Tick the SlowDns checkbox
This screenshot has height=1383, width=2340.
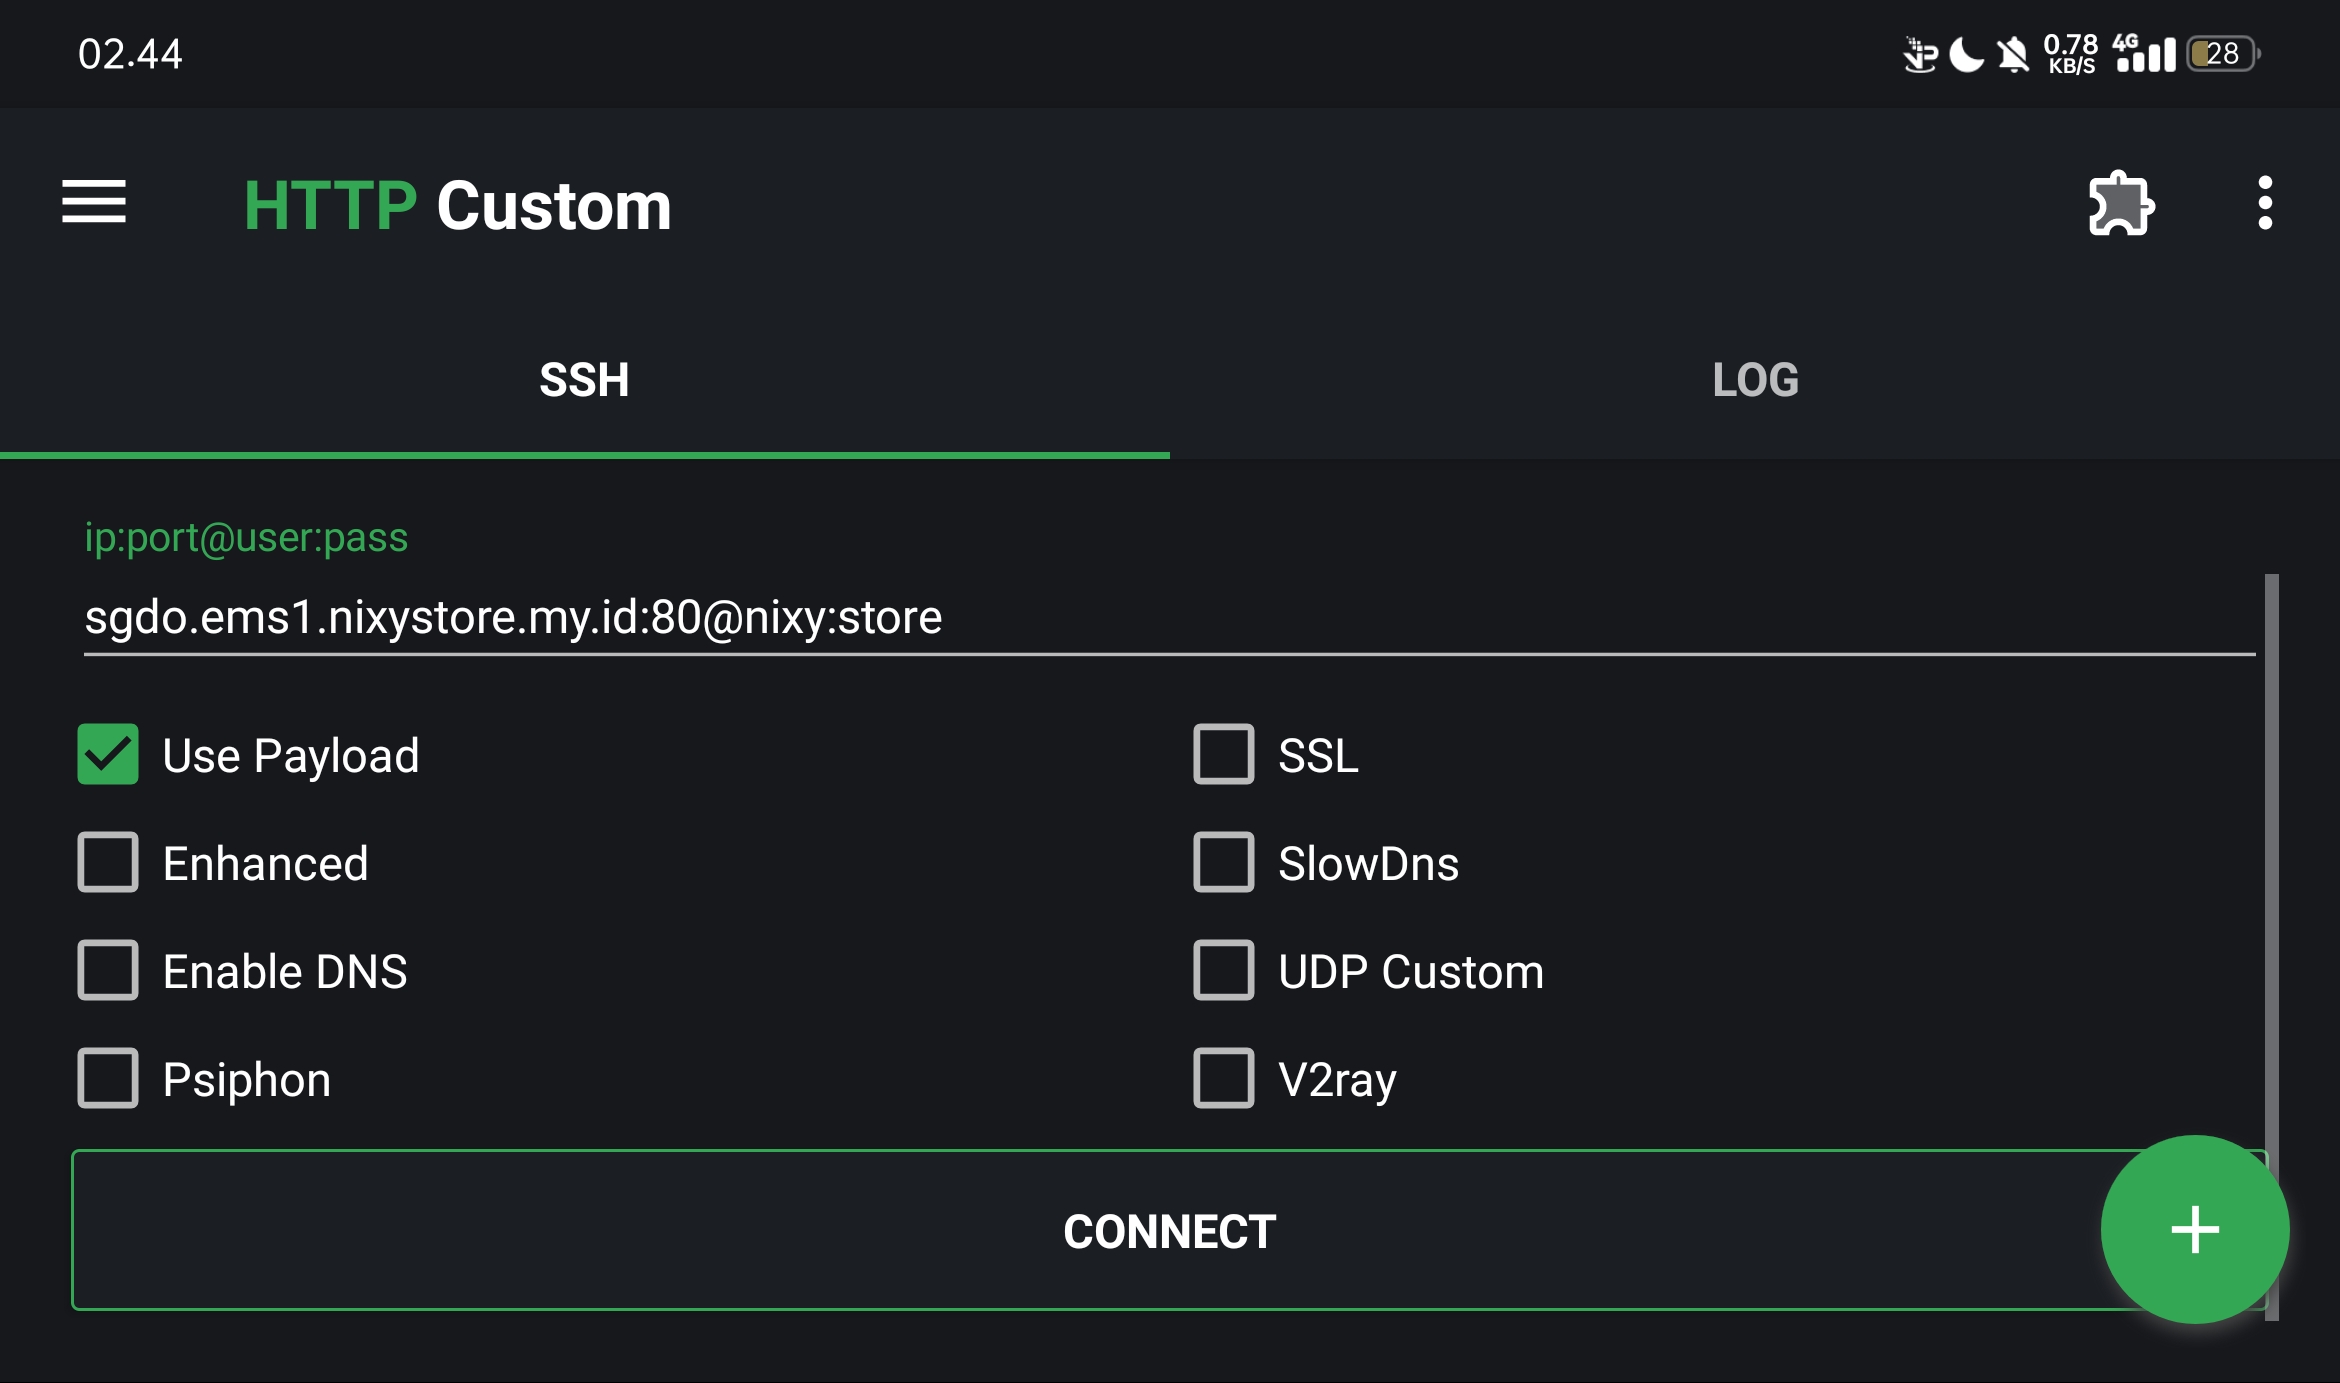[1223, 862]
